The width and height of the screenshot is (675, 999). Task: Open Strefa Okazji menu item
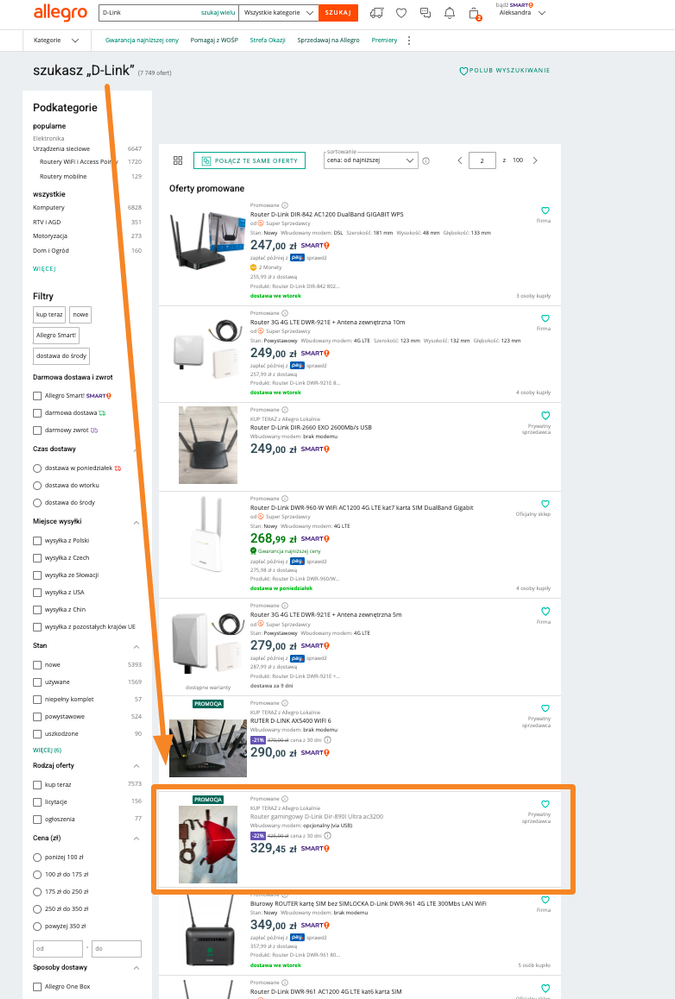click(267, 40)
